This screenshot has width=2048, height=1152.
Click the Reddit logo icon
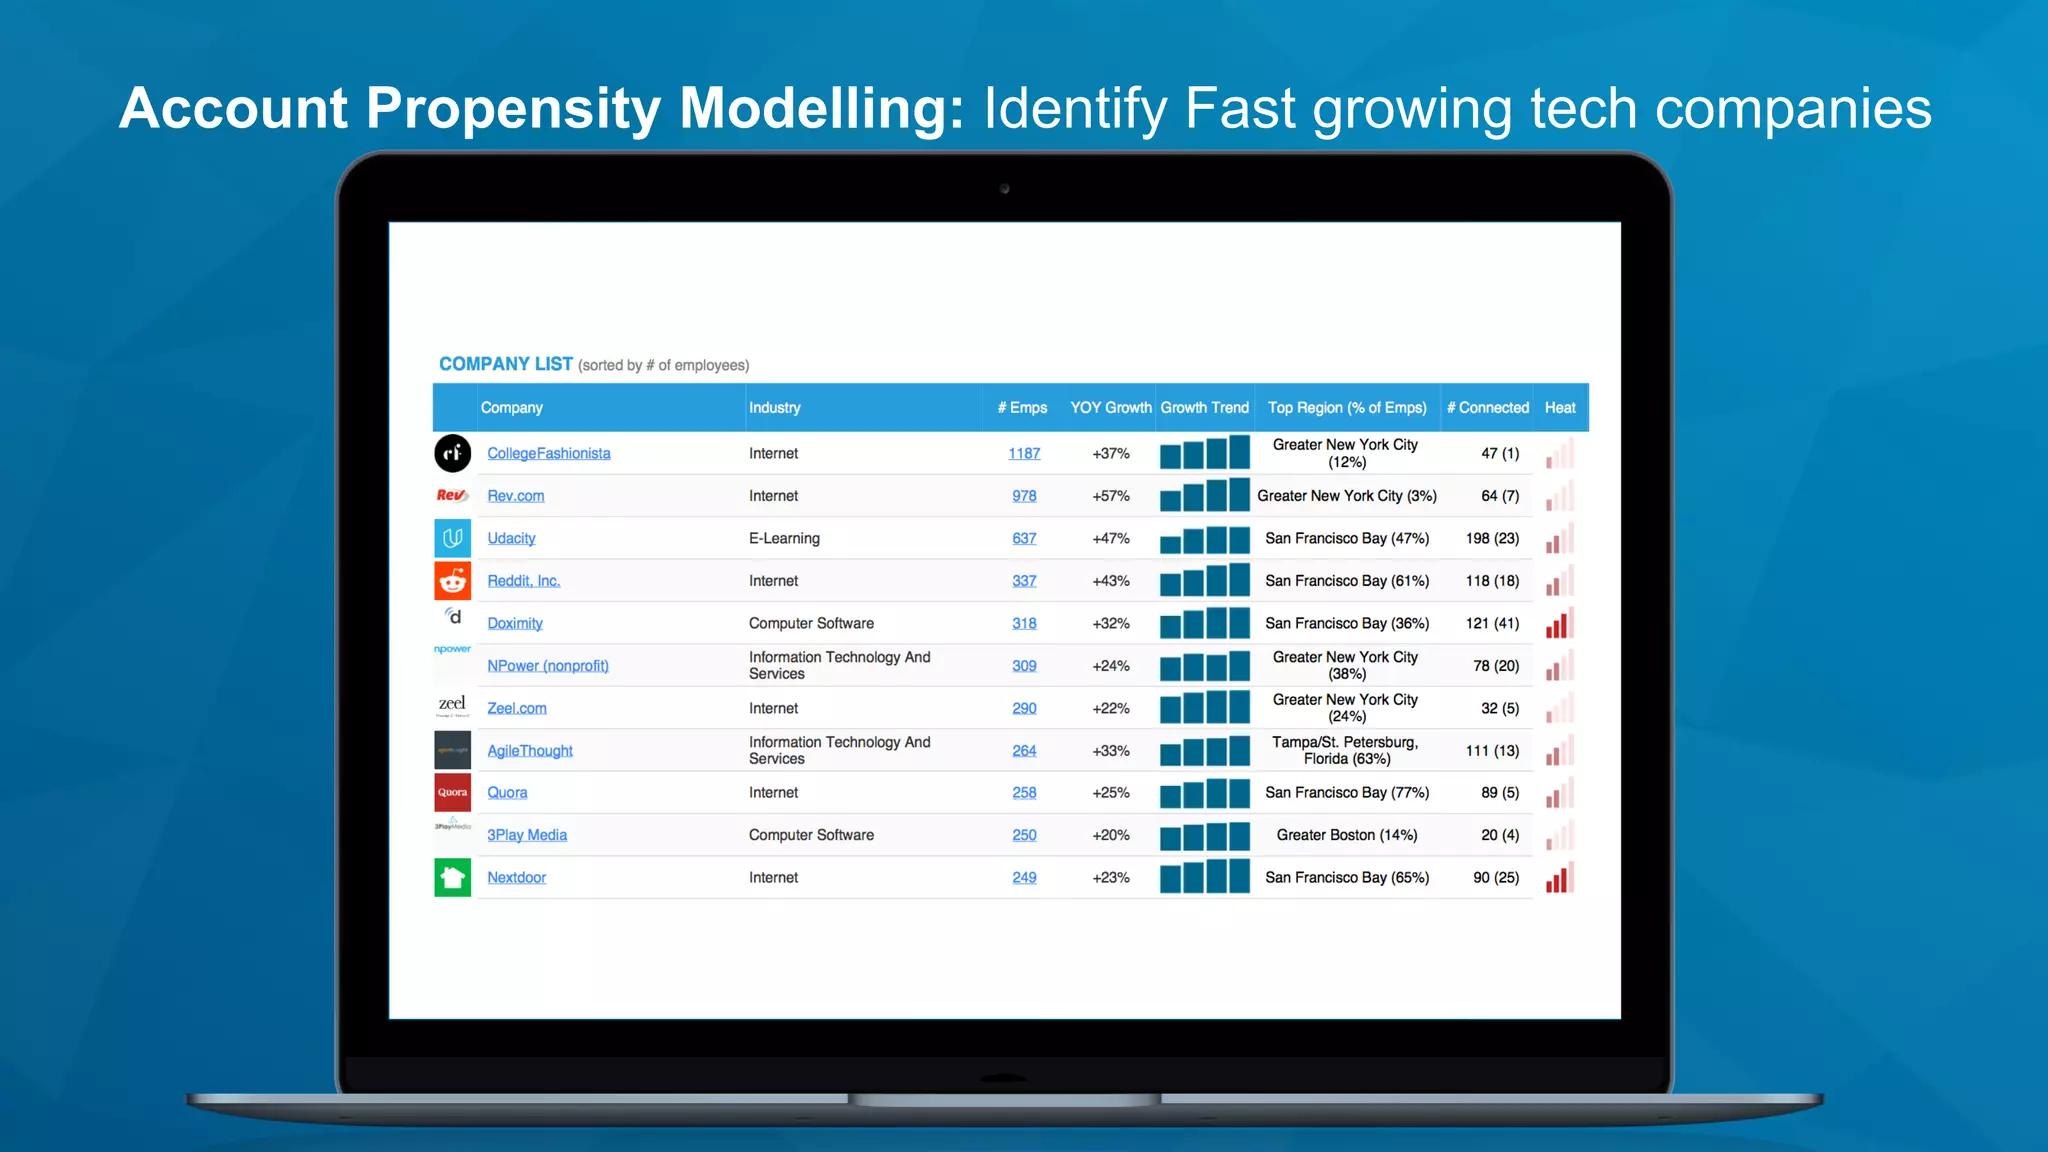[452, 580]
